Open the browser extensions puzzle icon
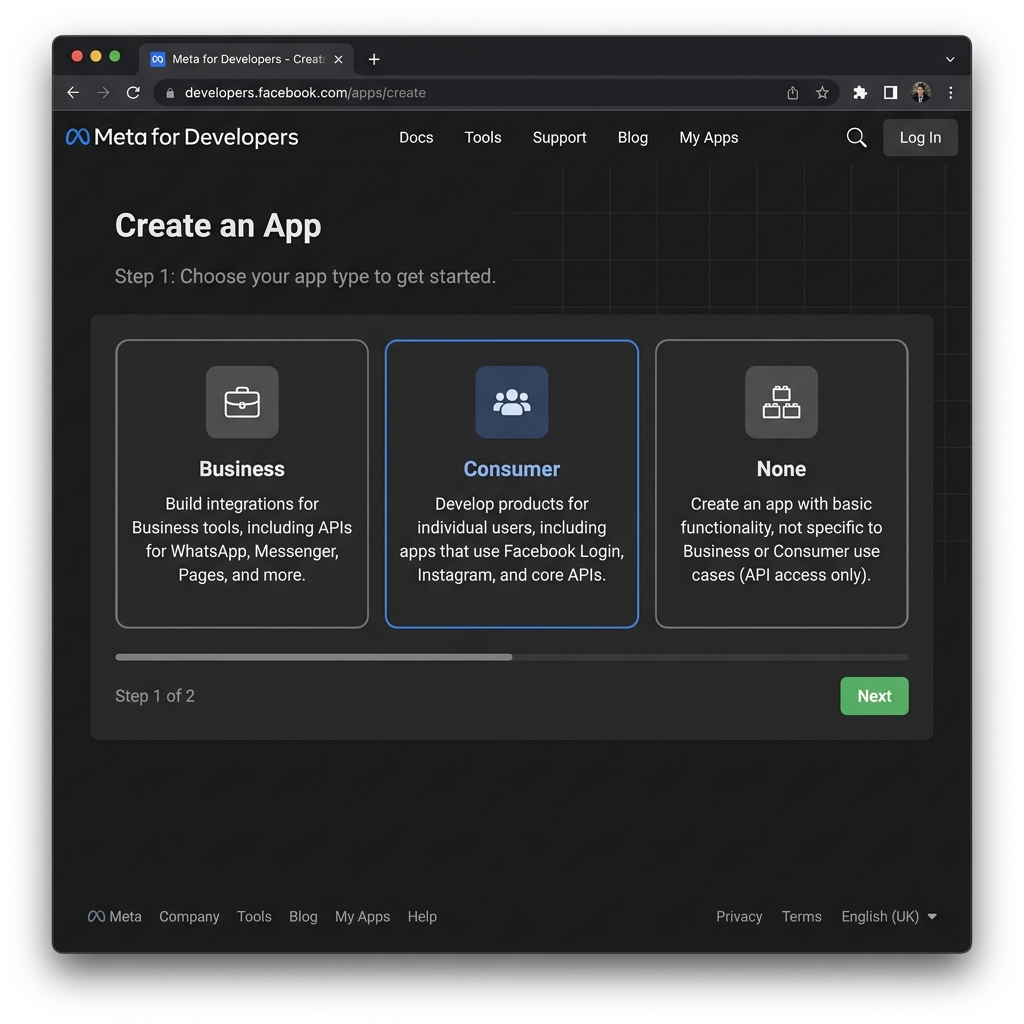 (x=859, y=92)
